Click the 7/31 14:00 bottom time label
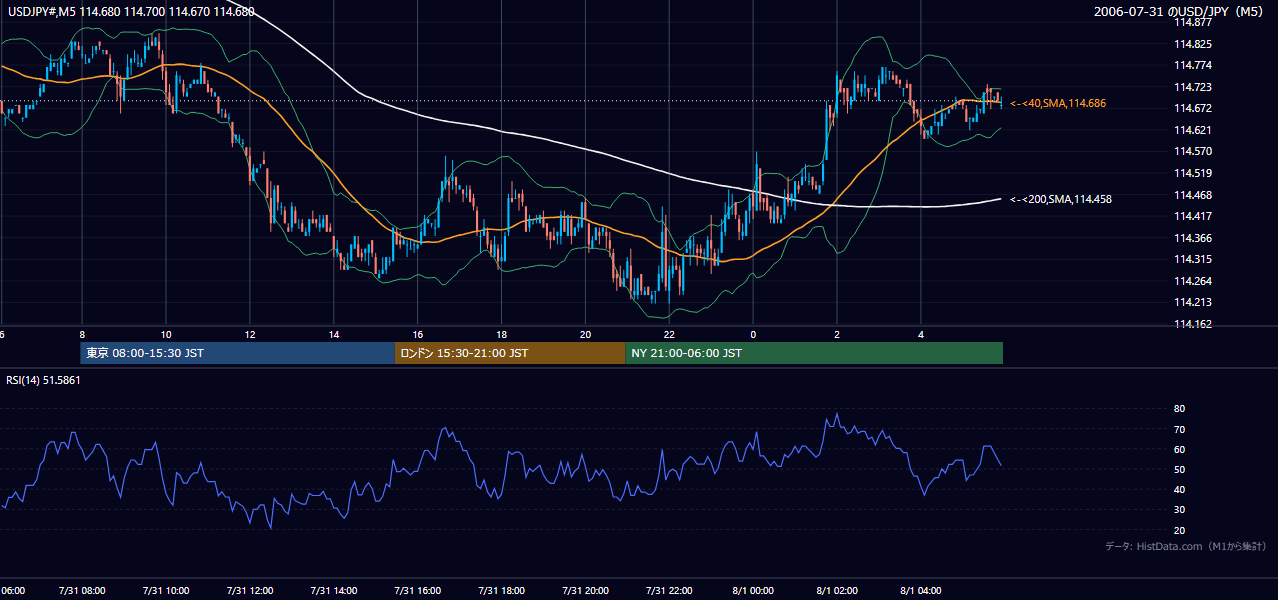The height and width of the screenshot is (600, 1278). coord(334,590)
